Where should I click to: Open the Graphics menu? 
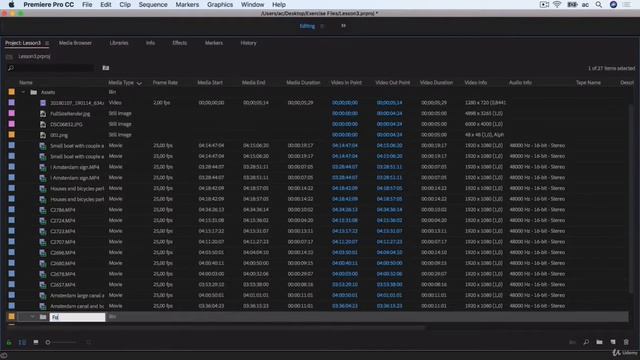point(220,4)
